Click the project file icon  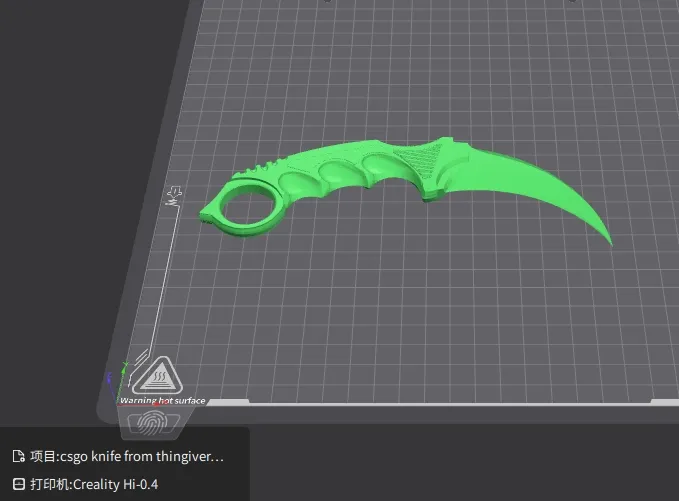19,456
